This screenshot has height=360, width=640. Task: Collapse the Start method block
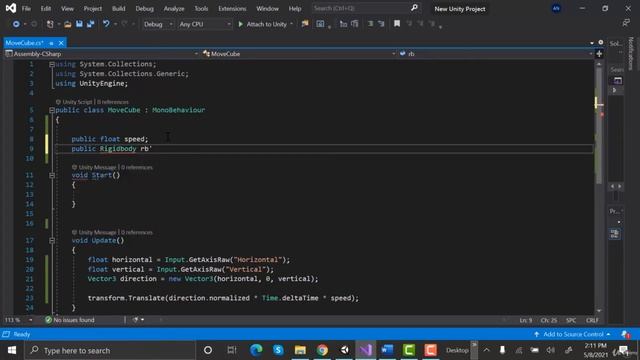pos(52,175)
